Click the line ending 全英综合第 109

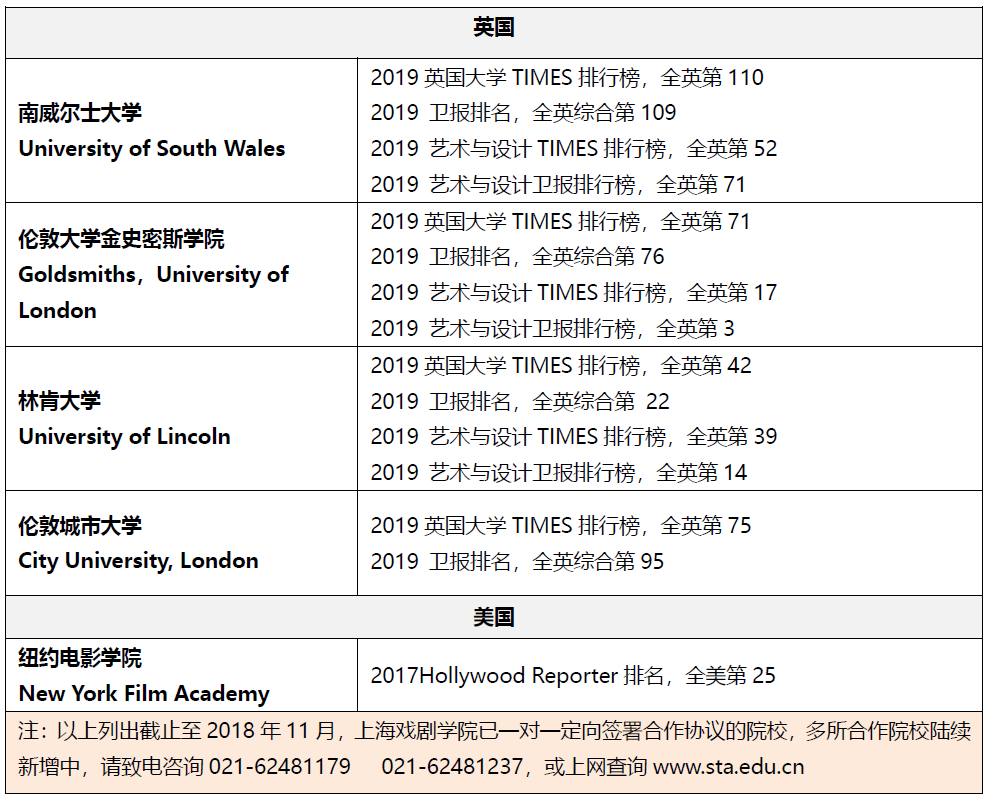tap(523, 113)
